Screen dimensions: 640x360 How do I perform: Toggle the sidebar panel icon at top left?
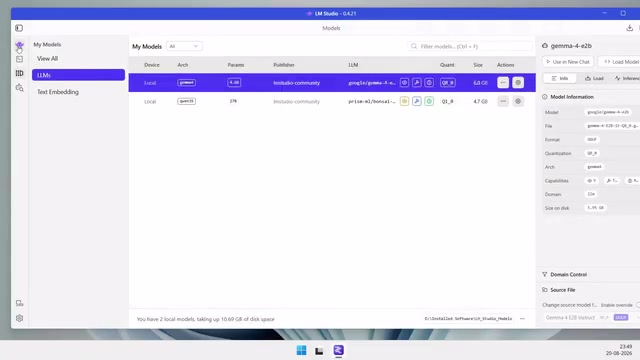19,28
